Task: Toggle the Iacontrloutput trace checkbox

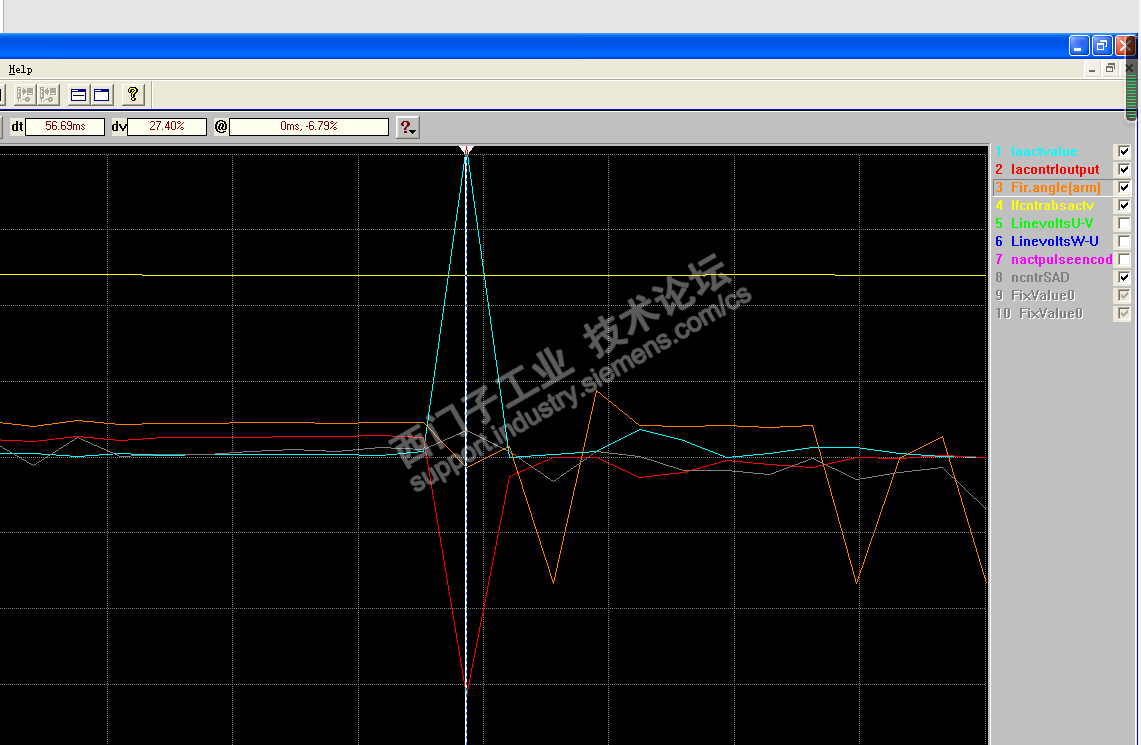Action: tap(1124, 170)
